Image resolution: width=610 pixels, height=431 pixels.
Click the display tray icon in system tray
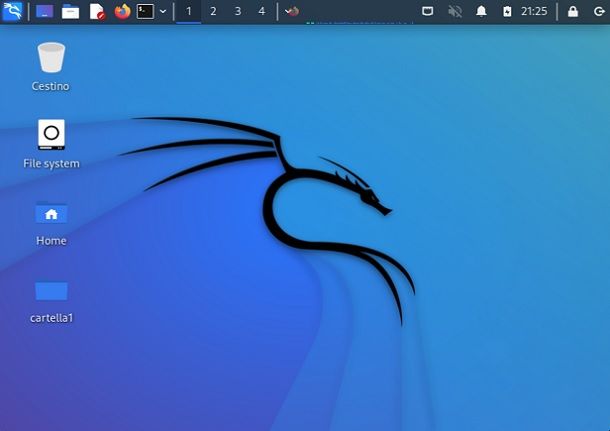pyautogui.click(x=428, y=12)
